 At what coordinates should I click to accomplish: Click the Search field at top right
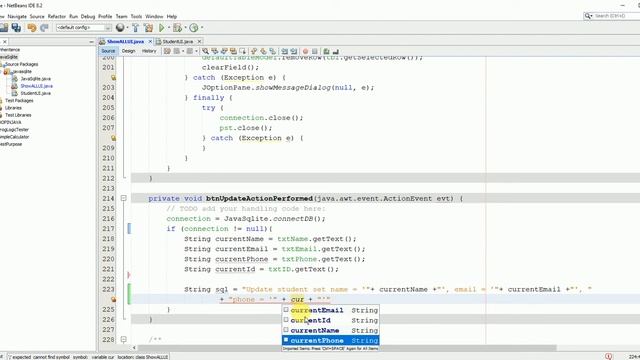[616, 16]
